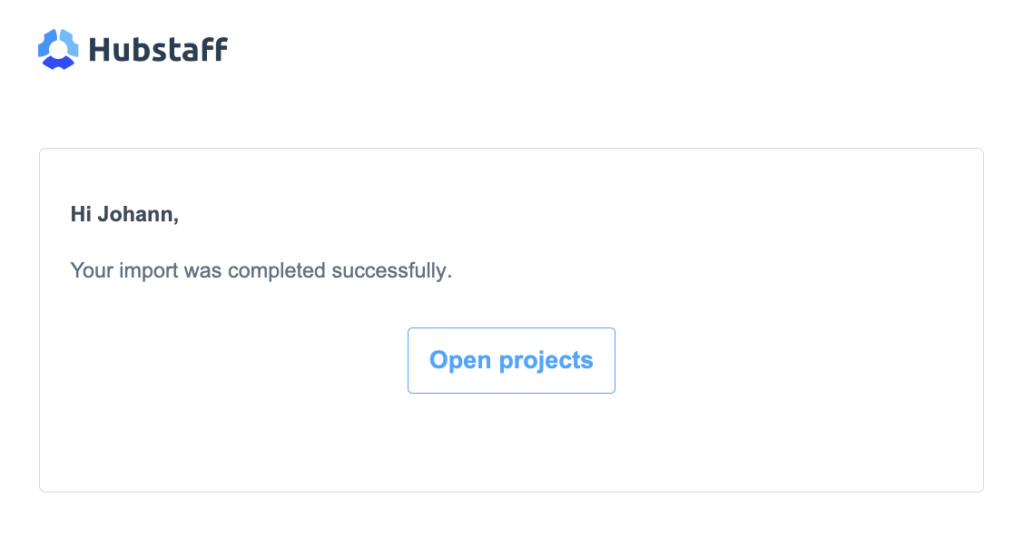Select the "Hi Johann," greeting line

click(x=125, y=214)
